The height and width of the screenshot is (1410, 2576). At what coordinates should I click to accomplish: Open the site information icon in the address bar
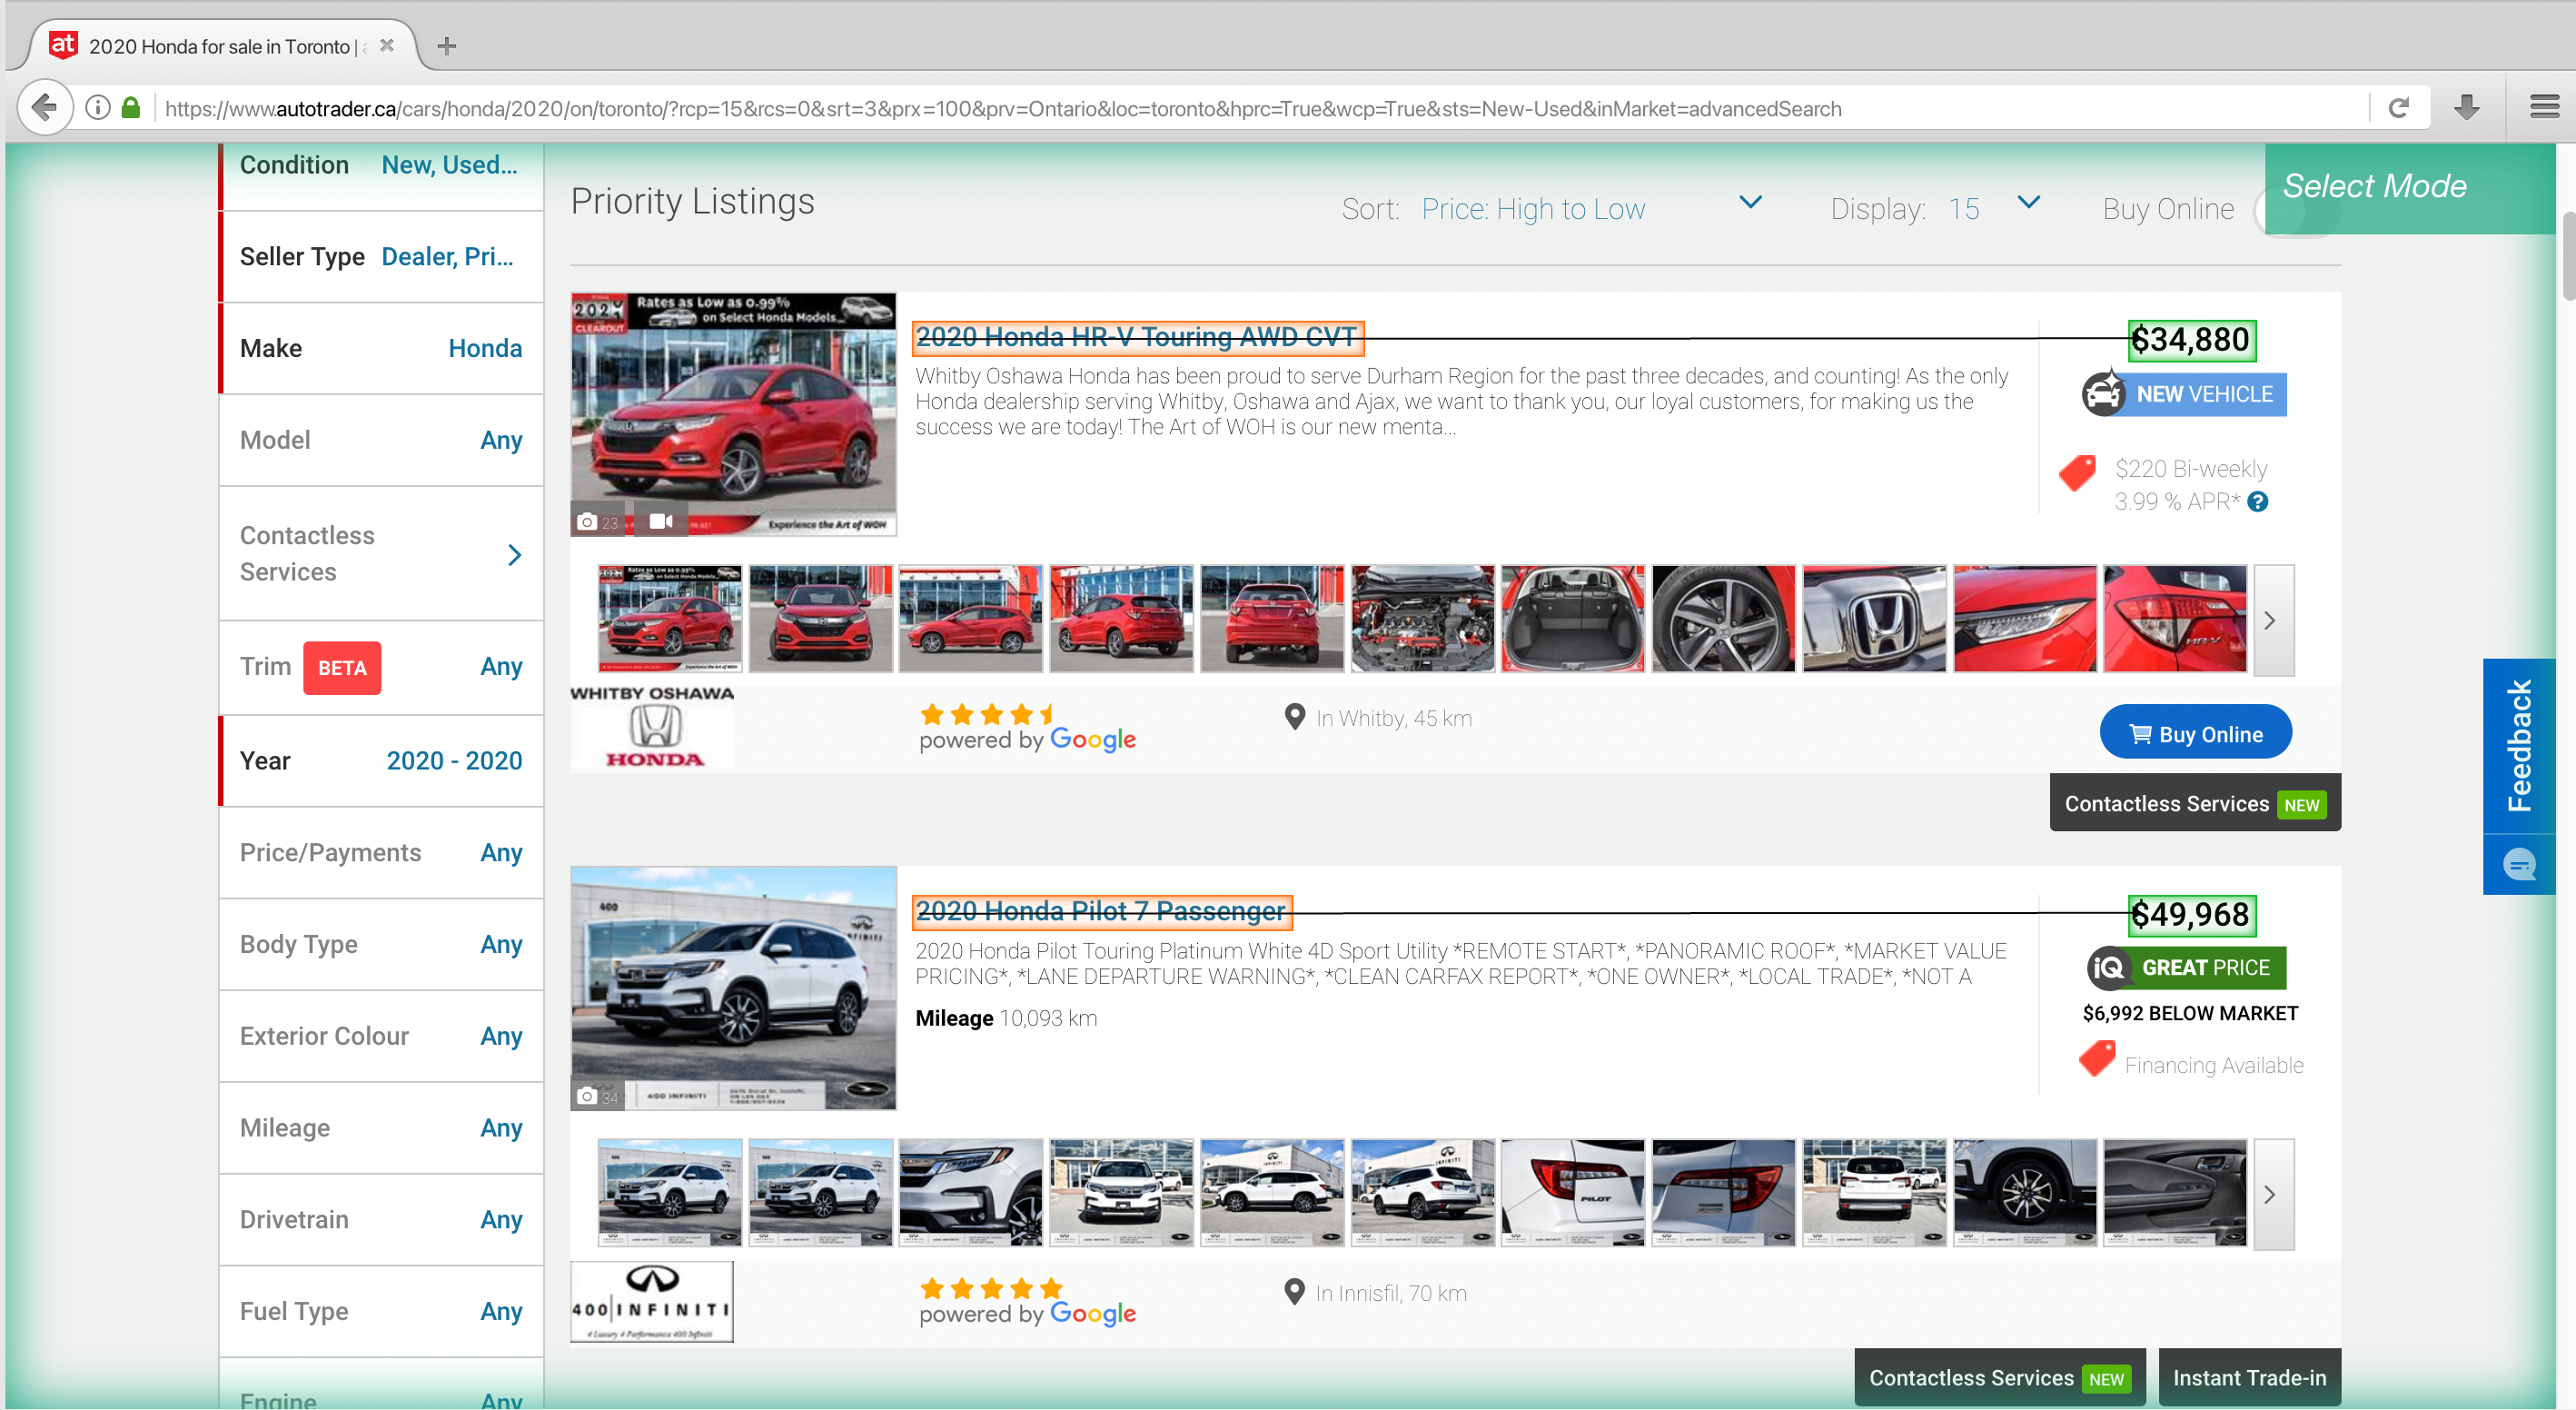tap(98, 107)
